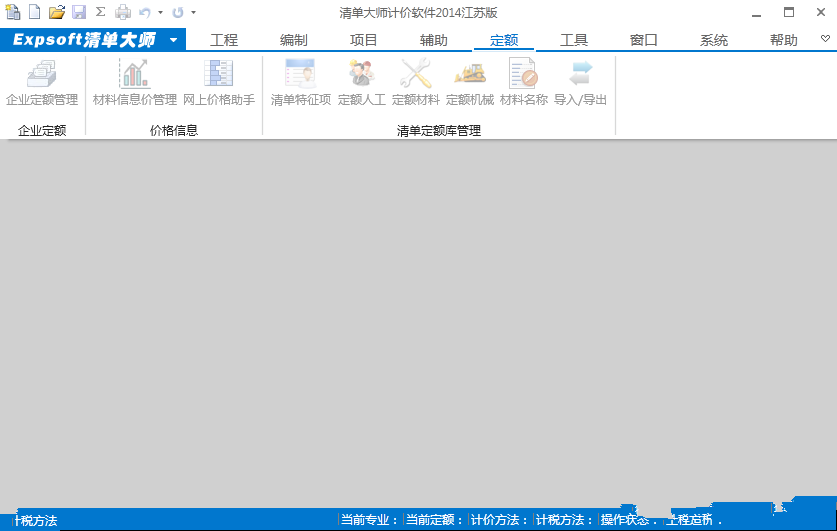This screenshot has height=531, width=837.
Task: Open 材料信息价管理 material price management
Action: (135, 83)
